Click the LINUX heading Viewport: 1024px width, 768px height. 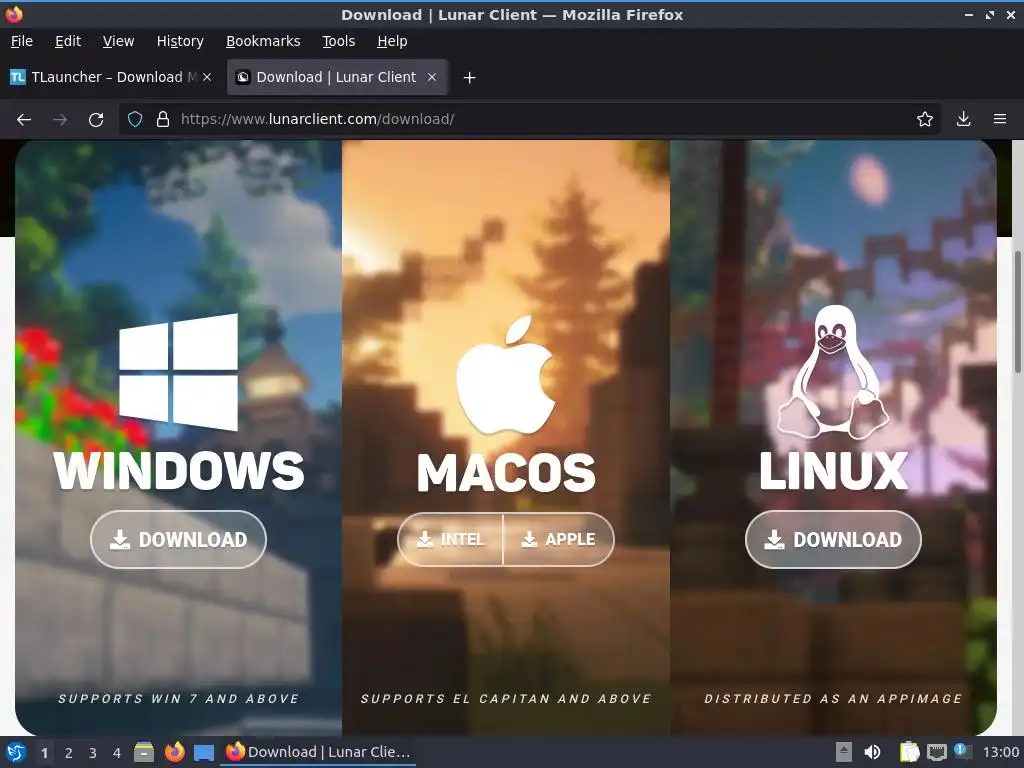(833, 470)
